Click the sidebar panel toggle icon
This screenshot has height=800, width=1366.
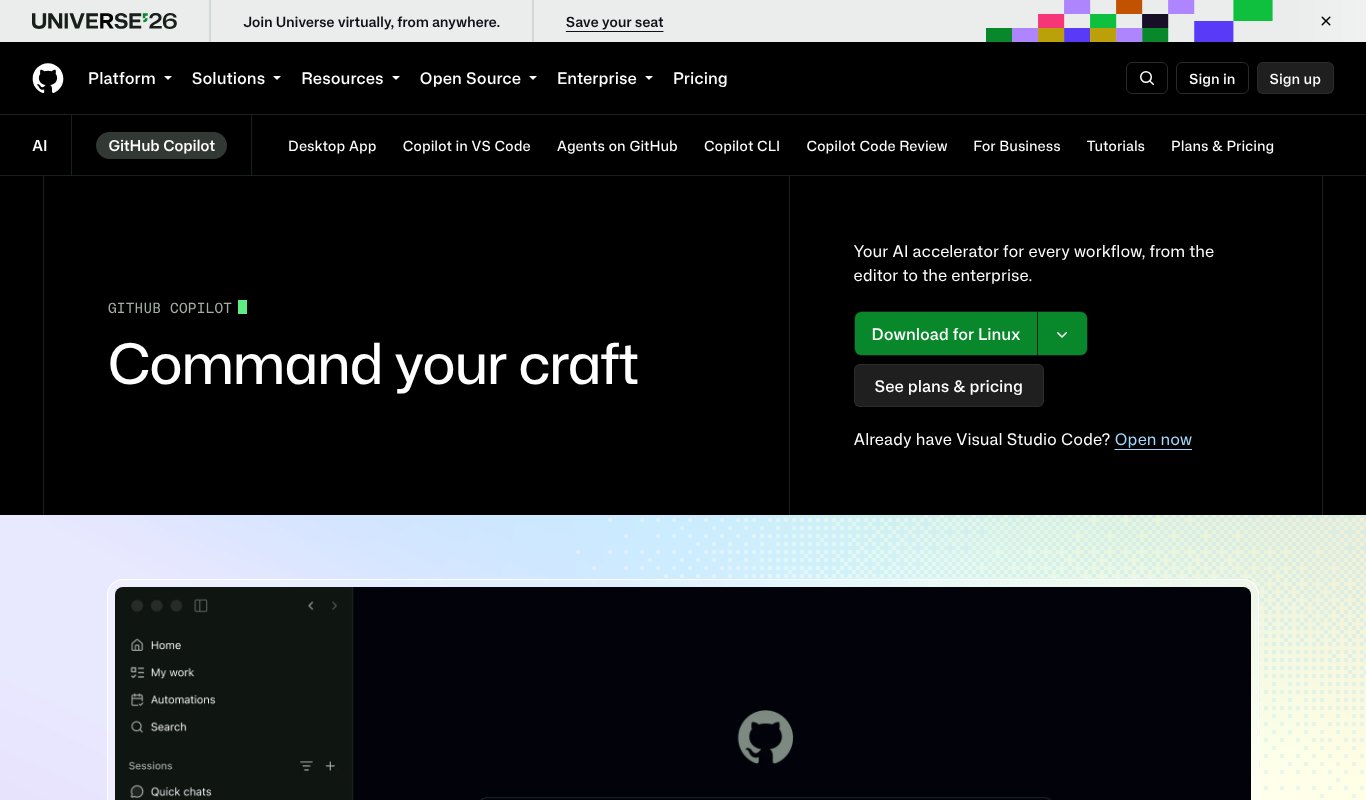201,606
